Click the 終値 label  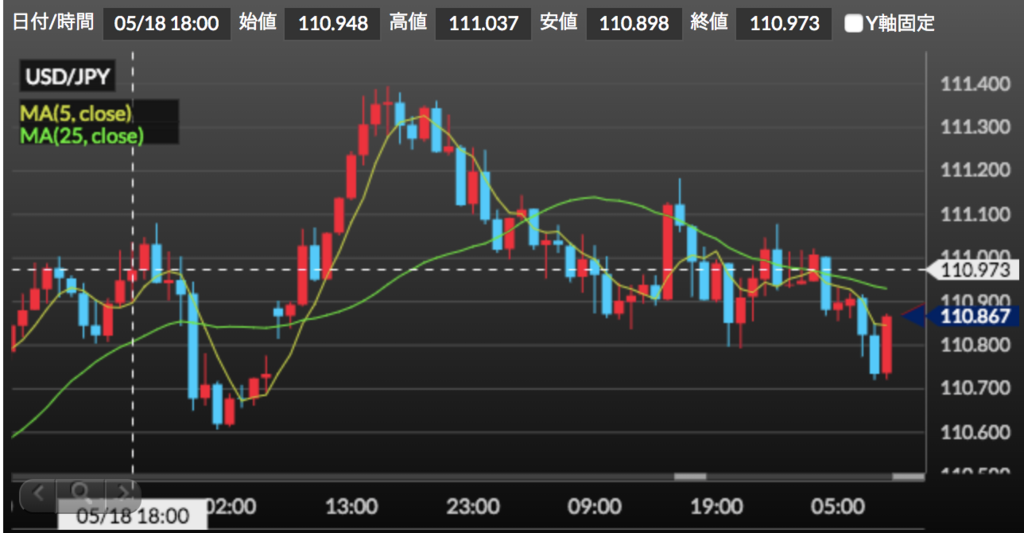click(x=709, y=22)
